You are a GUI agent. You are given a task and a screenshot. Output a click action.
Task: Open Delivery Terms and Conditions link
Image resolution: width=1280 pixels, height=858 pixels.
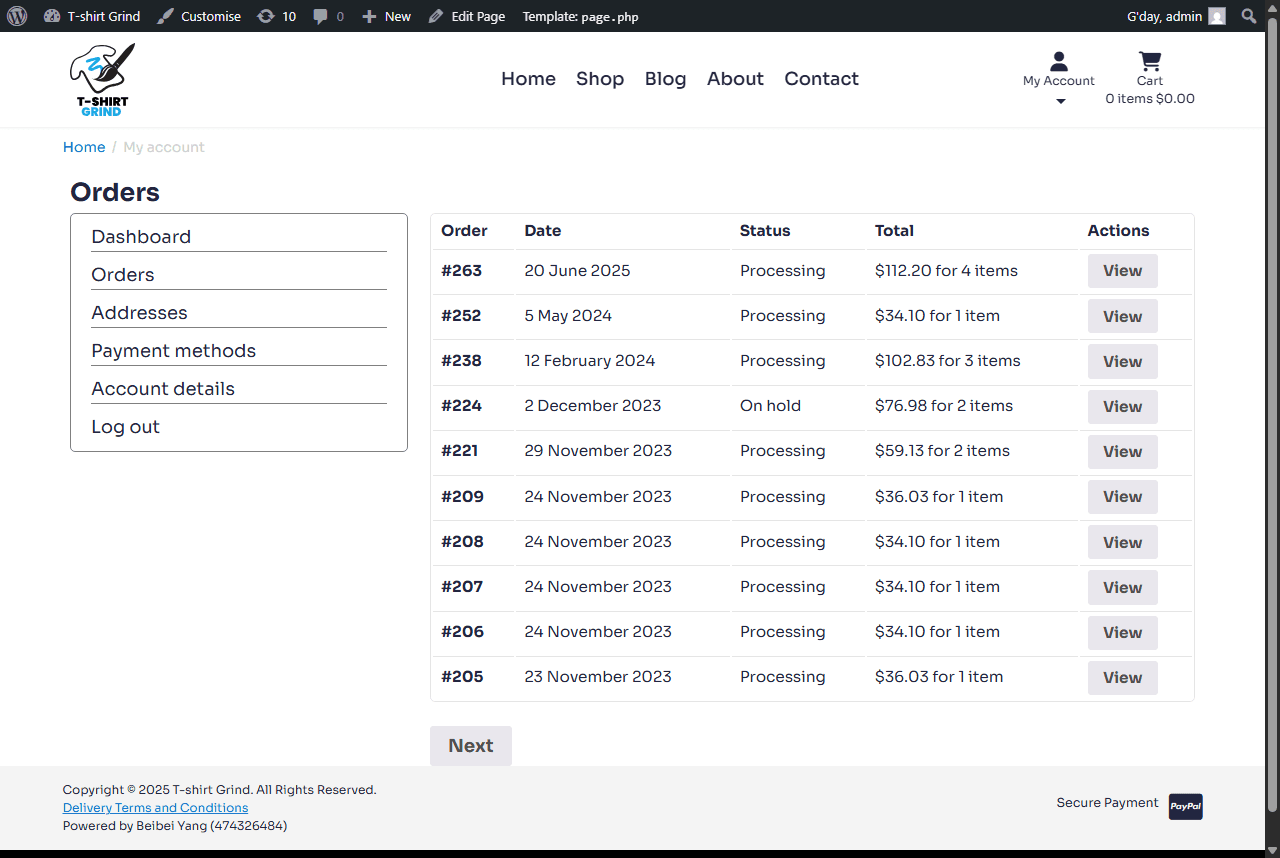[155, 808]
